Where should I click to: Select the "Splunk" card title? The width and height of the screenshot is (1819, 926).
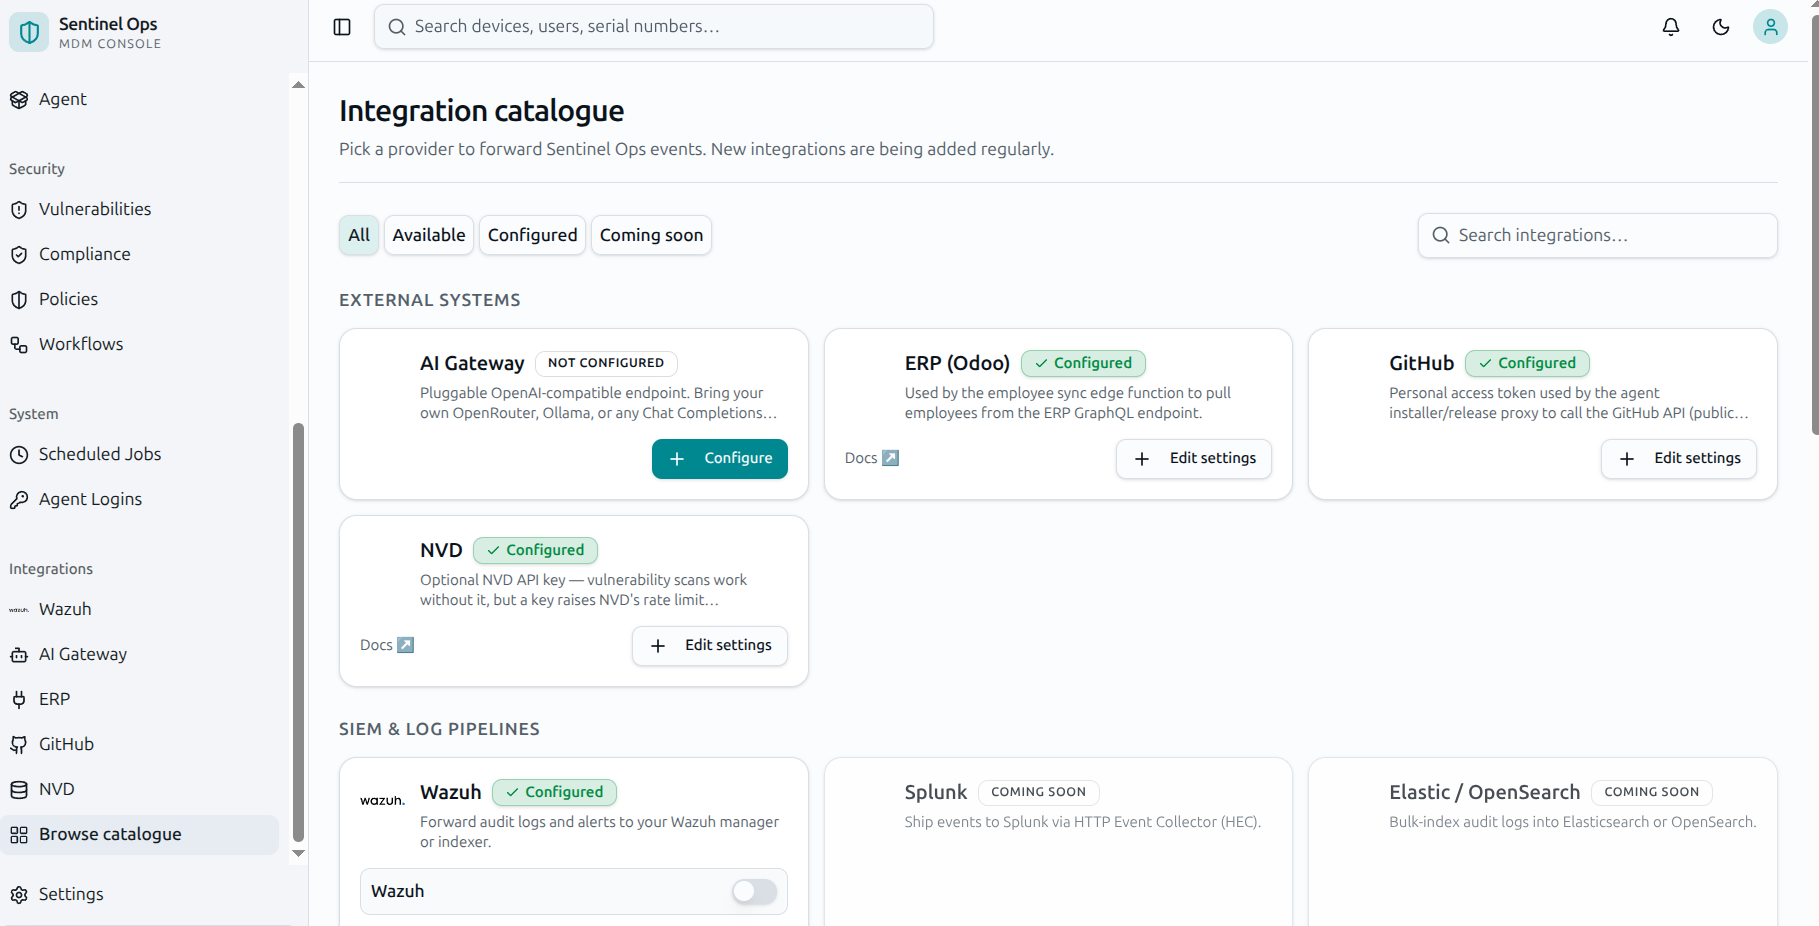click(x=936, y=793)
